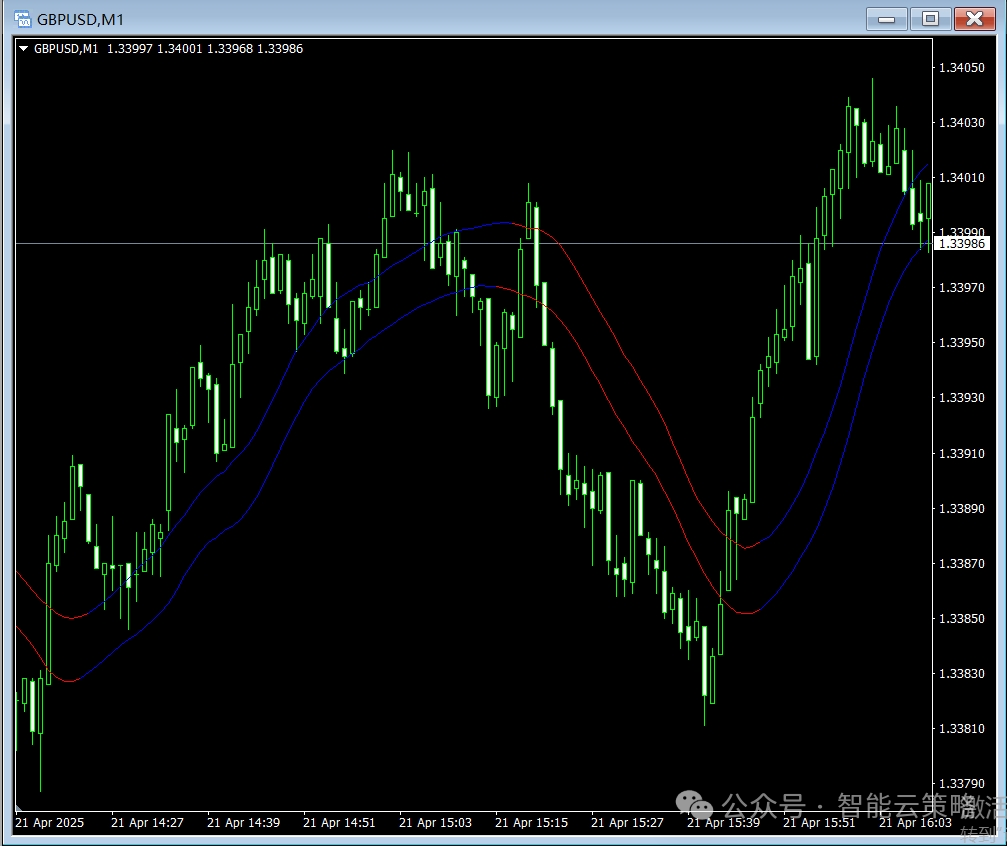Click the 1.33930 price scale label
The width and height of the screenshot is (1007, 846).
[x=961, y=398]
